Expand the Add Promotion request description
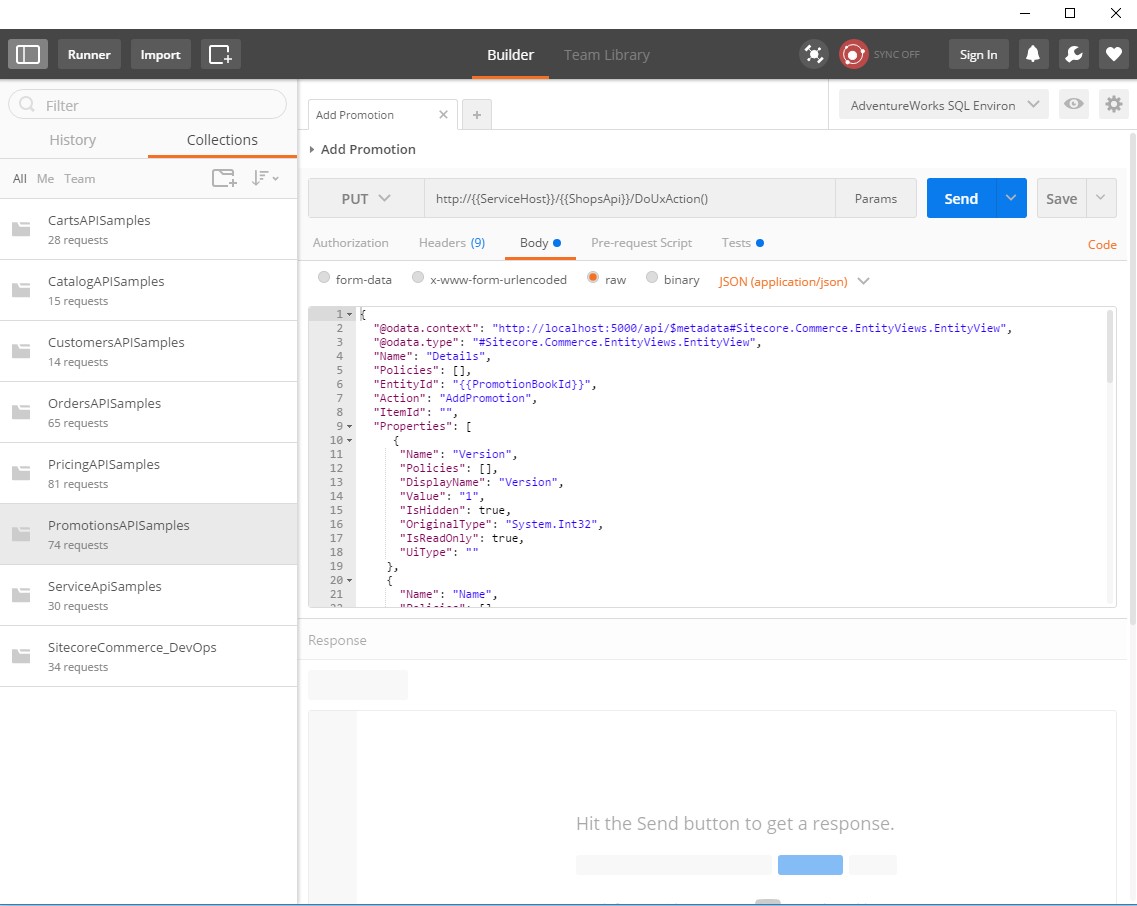This screenshot has width=1137, height=906. click(x=312, y=149)
